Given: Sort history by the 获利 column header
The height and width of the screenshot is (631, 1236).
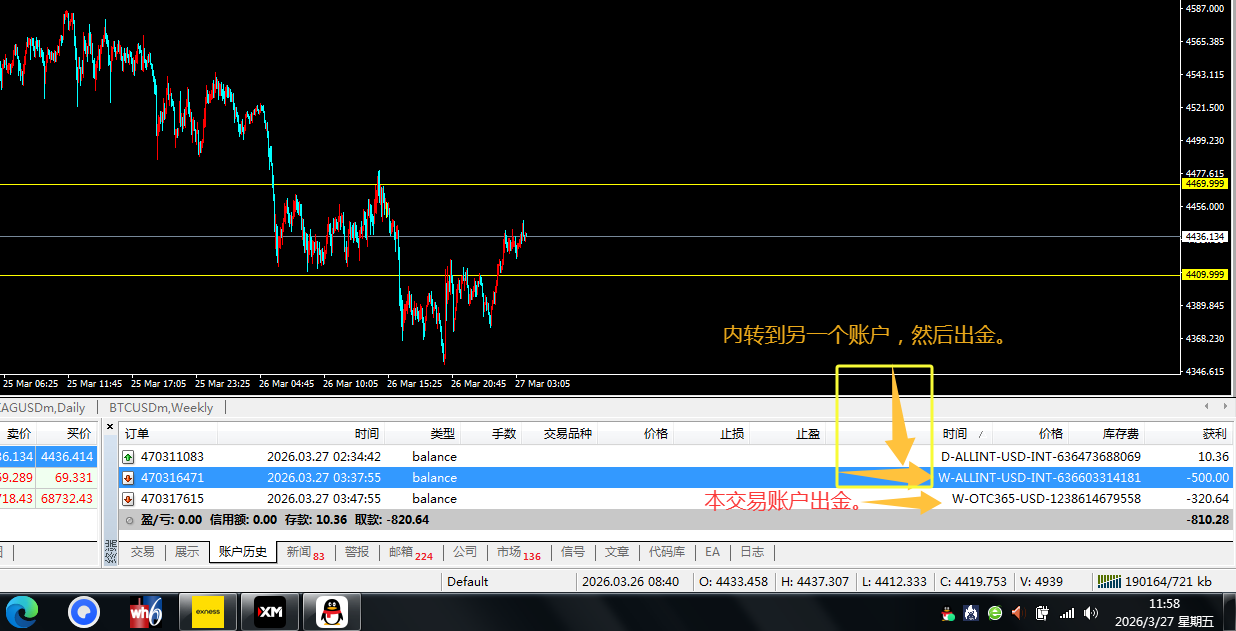Looking at the screenshot, I should coord(1213,434).
